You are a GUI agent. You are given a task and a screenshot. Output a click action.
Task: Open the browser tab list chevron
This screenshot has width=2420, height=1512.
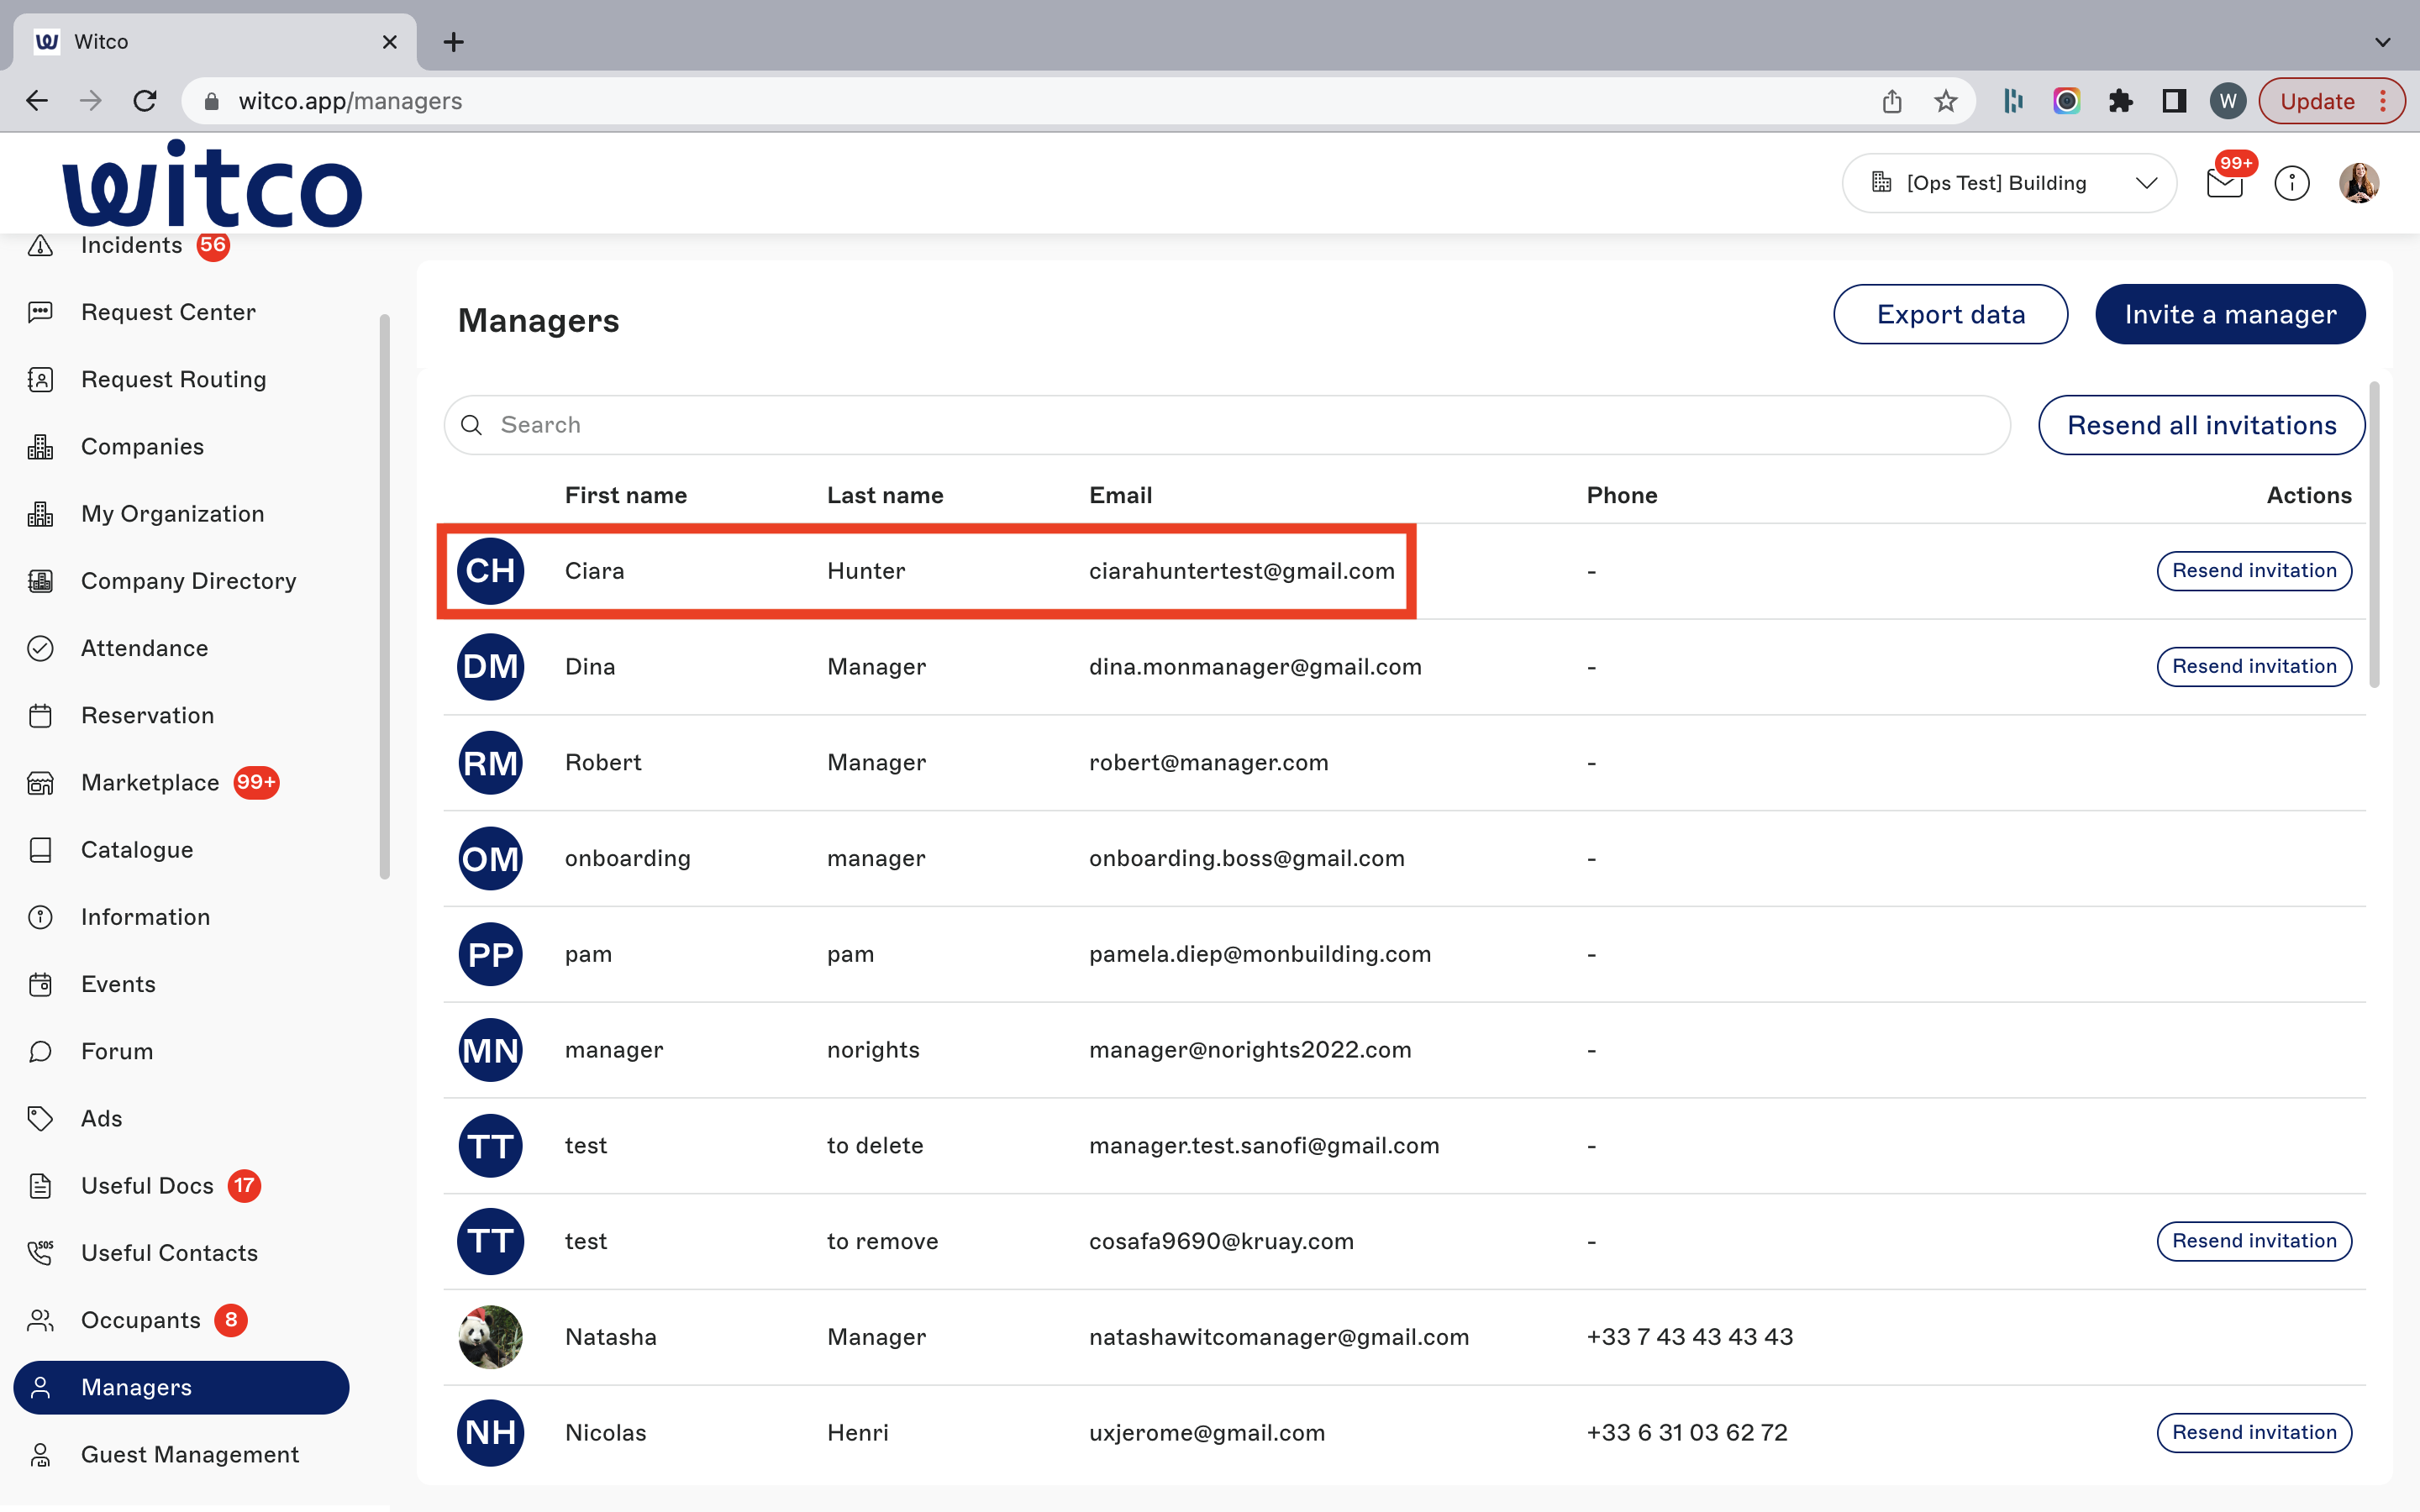point(2383,42)
